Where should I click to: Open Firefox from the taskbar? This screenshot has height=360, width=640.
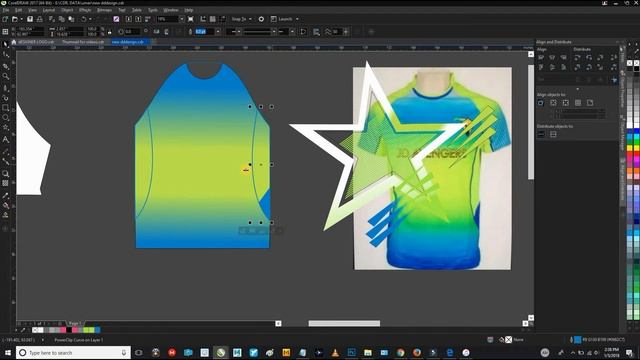click(417, 353)
